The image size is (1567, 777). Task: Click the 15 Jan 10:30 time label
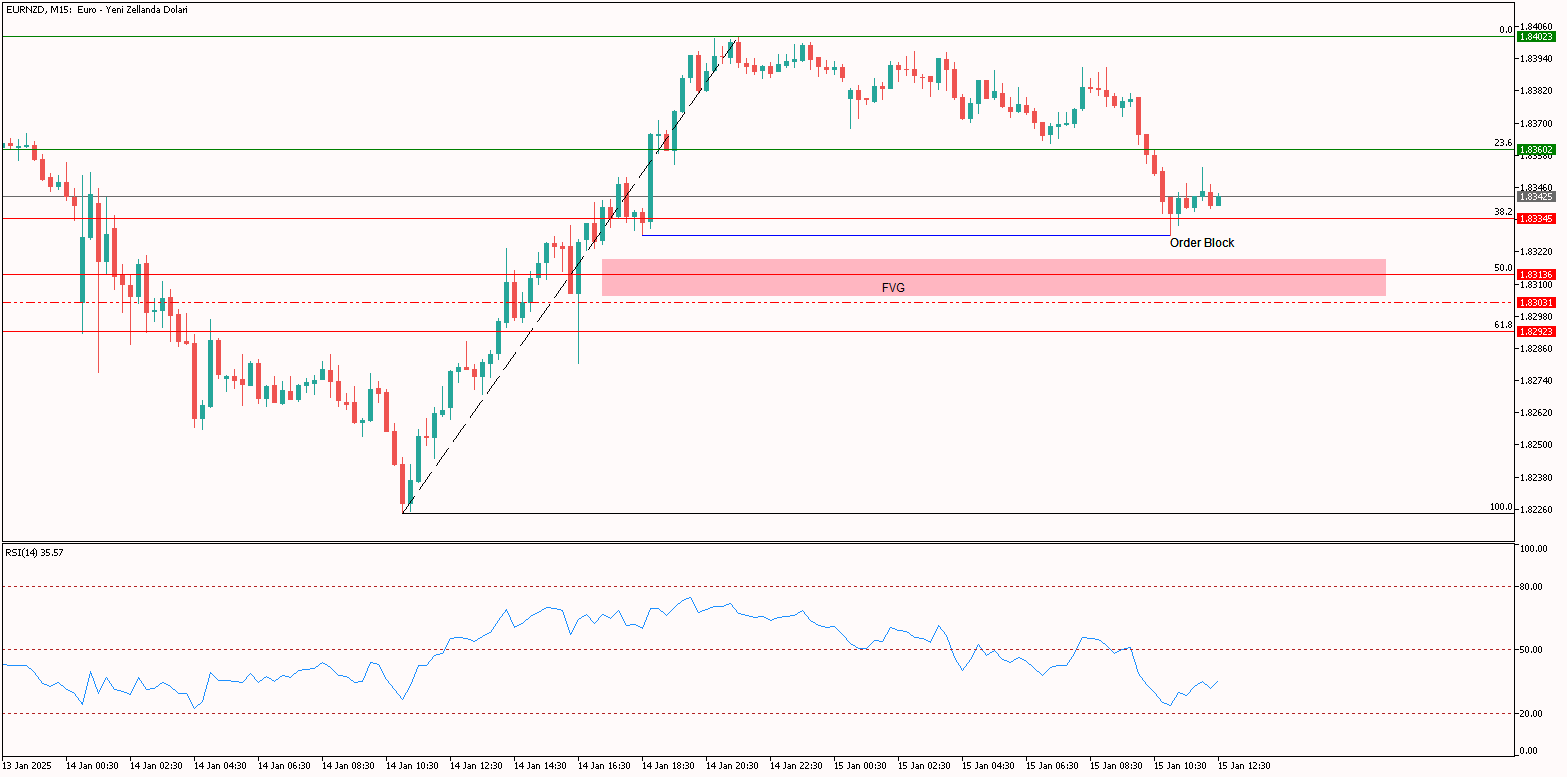point(1182,766)
